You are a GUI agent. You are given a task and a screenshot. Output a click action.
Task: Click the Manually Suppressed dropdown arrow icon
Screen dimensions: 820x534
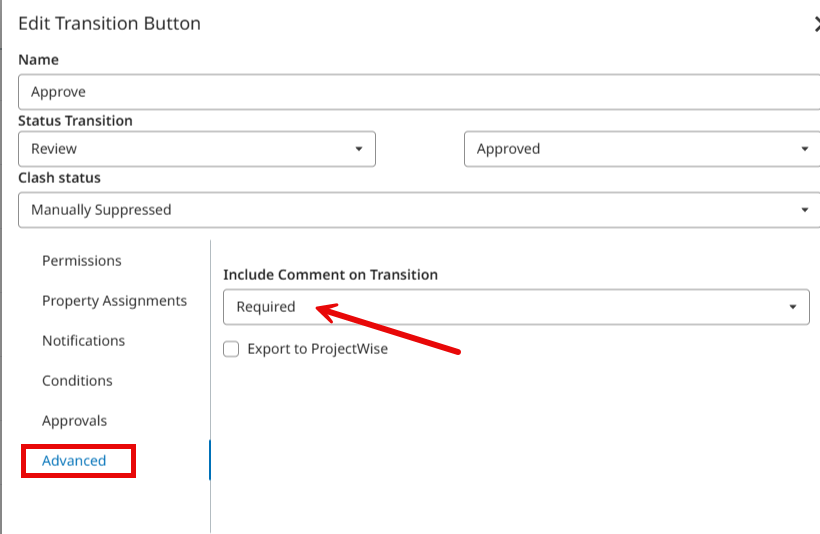click(x=805, y=210)
